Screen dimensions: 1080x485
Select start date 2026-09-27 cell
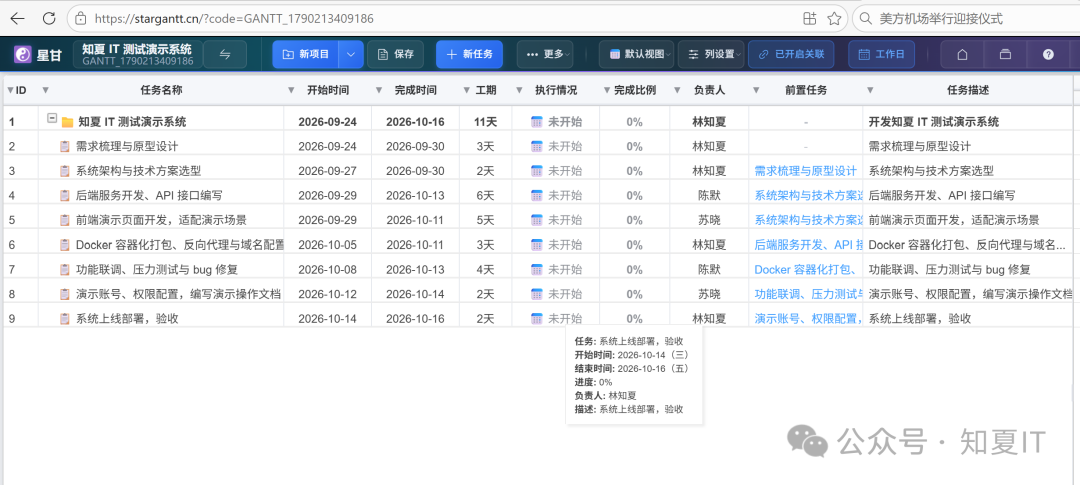pyautogui.click(x=327, y=171)
